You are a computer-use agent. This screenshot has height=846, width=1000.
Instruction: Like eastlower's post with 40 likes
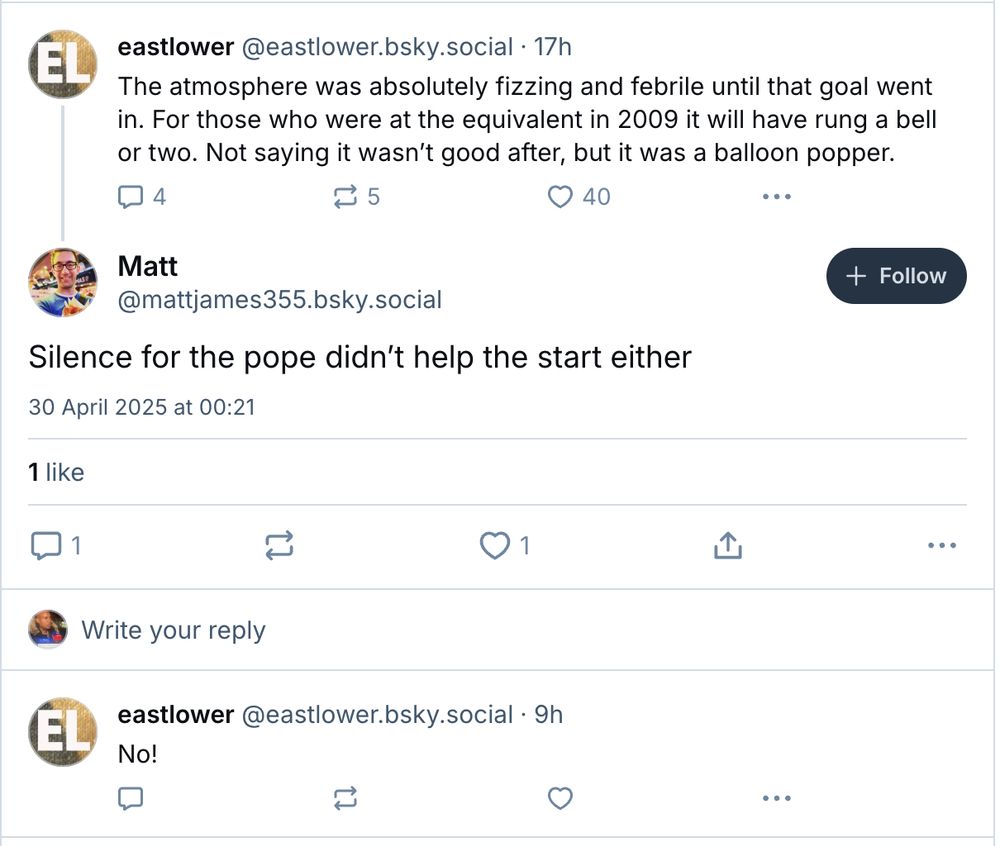click(x=561, y=197)
